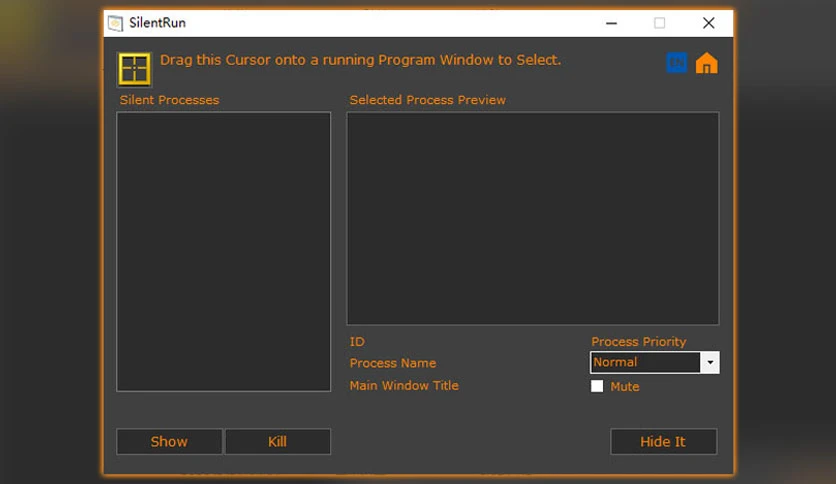Click the Hide It button
The height and width of the screenshot is (484, 836).
tap(663, 441)
